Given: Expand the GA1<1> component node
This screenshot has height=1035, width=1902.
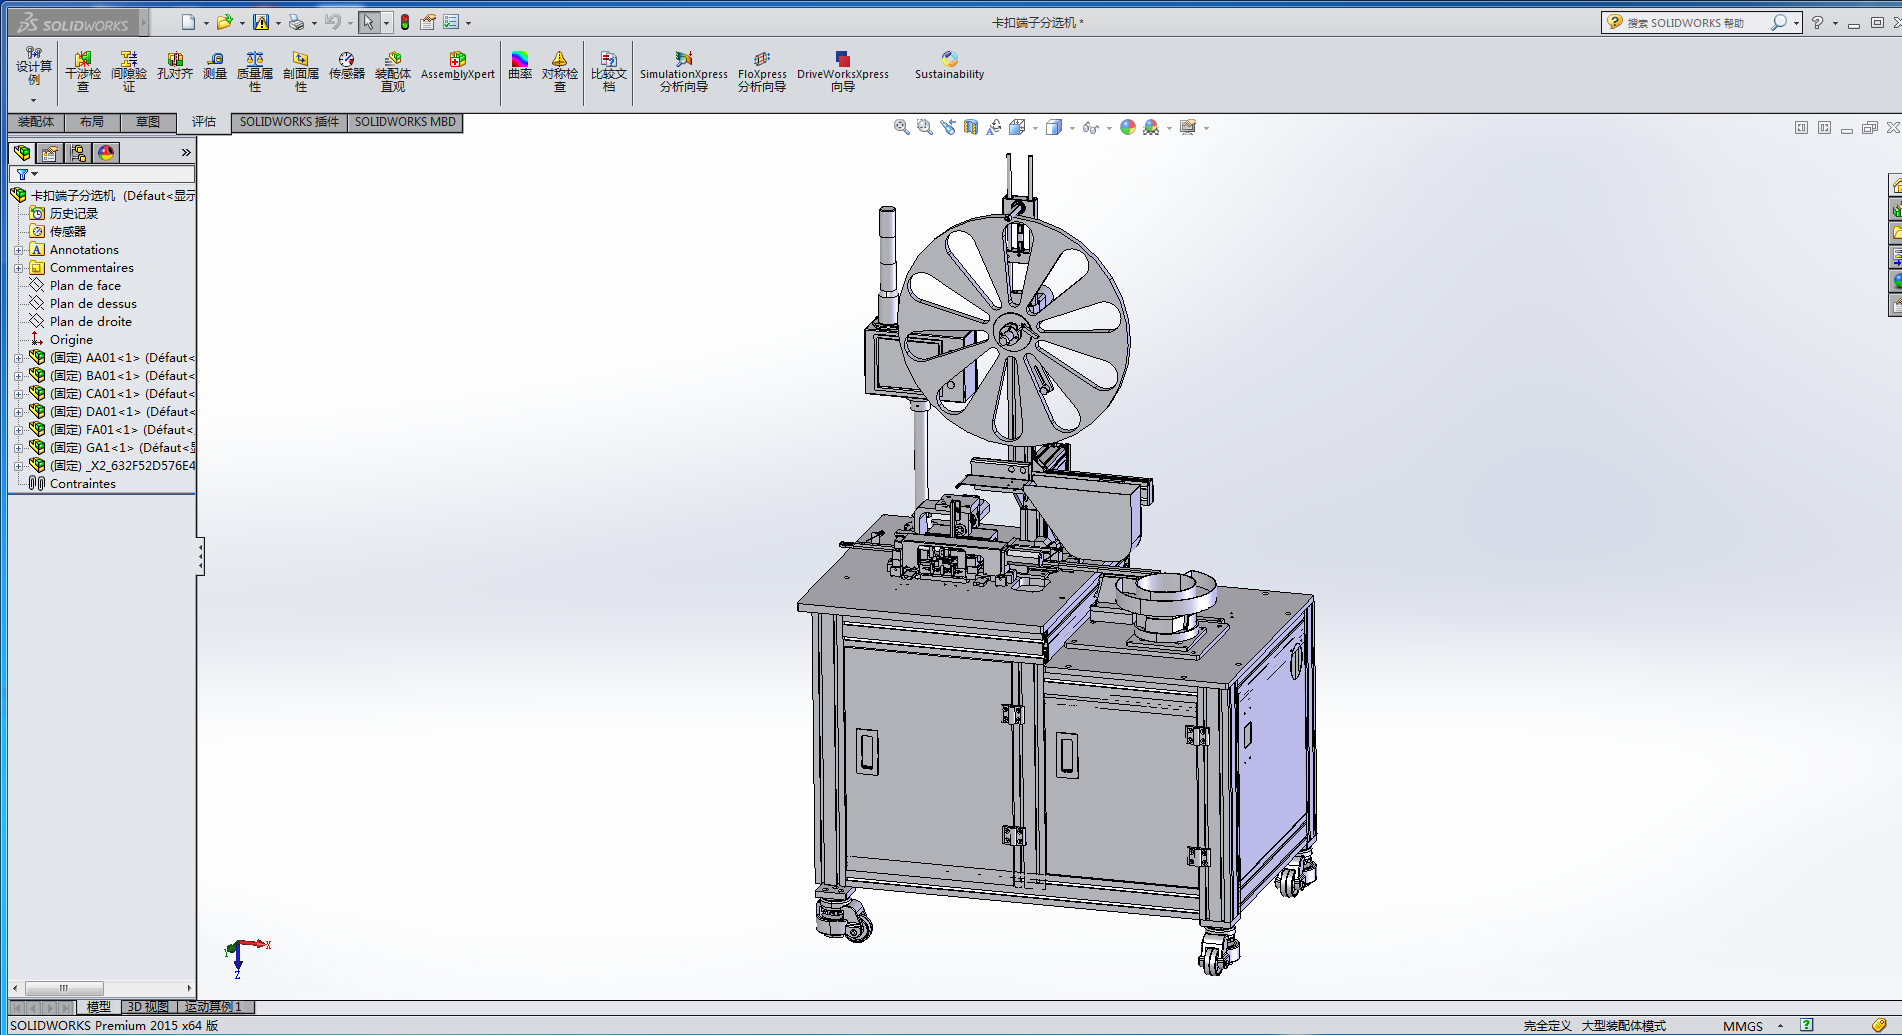Looking at the screenshot, I should click(18, 448).
